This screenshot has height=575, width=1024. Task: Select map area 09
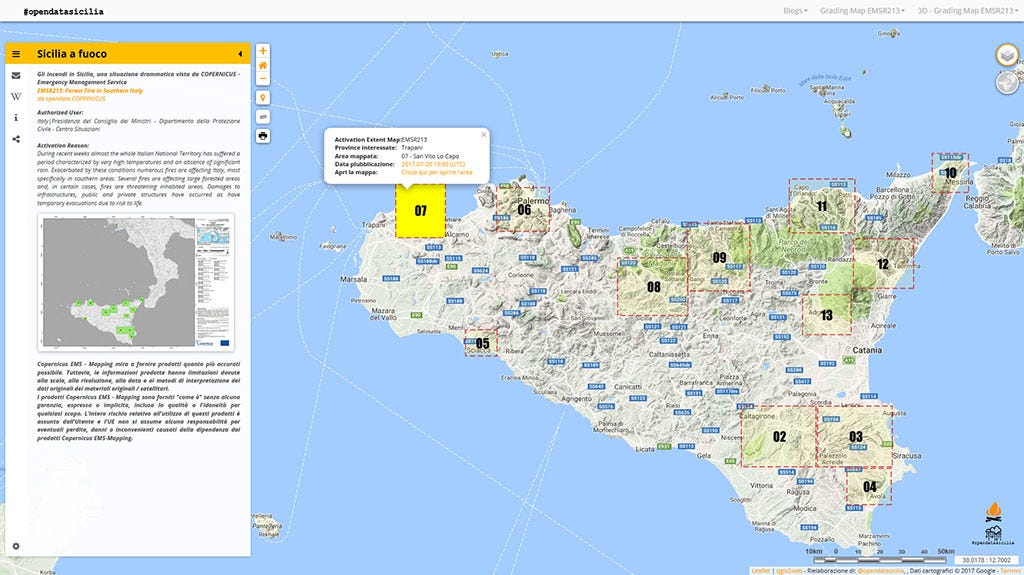[x=719, y=257]
